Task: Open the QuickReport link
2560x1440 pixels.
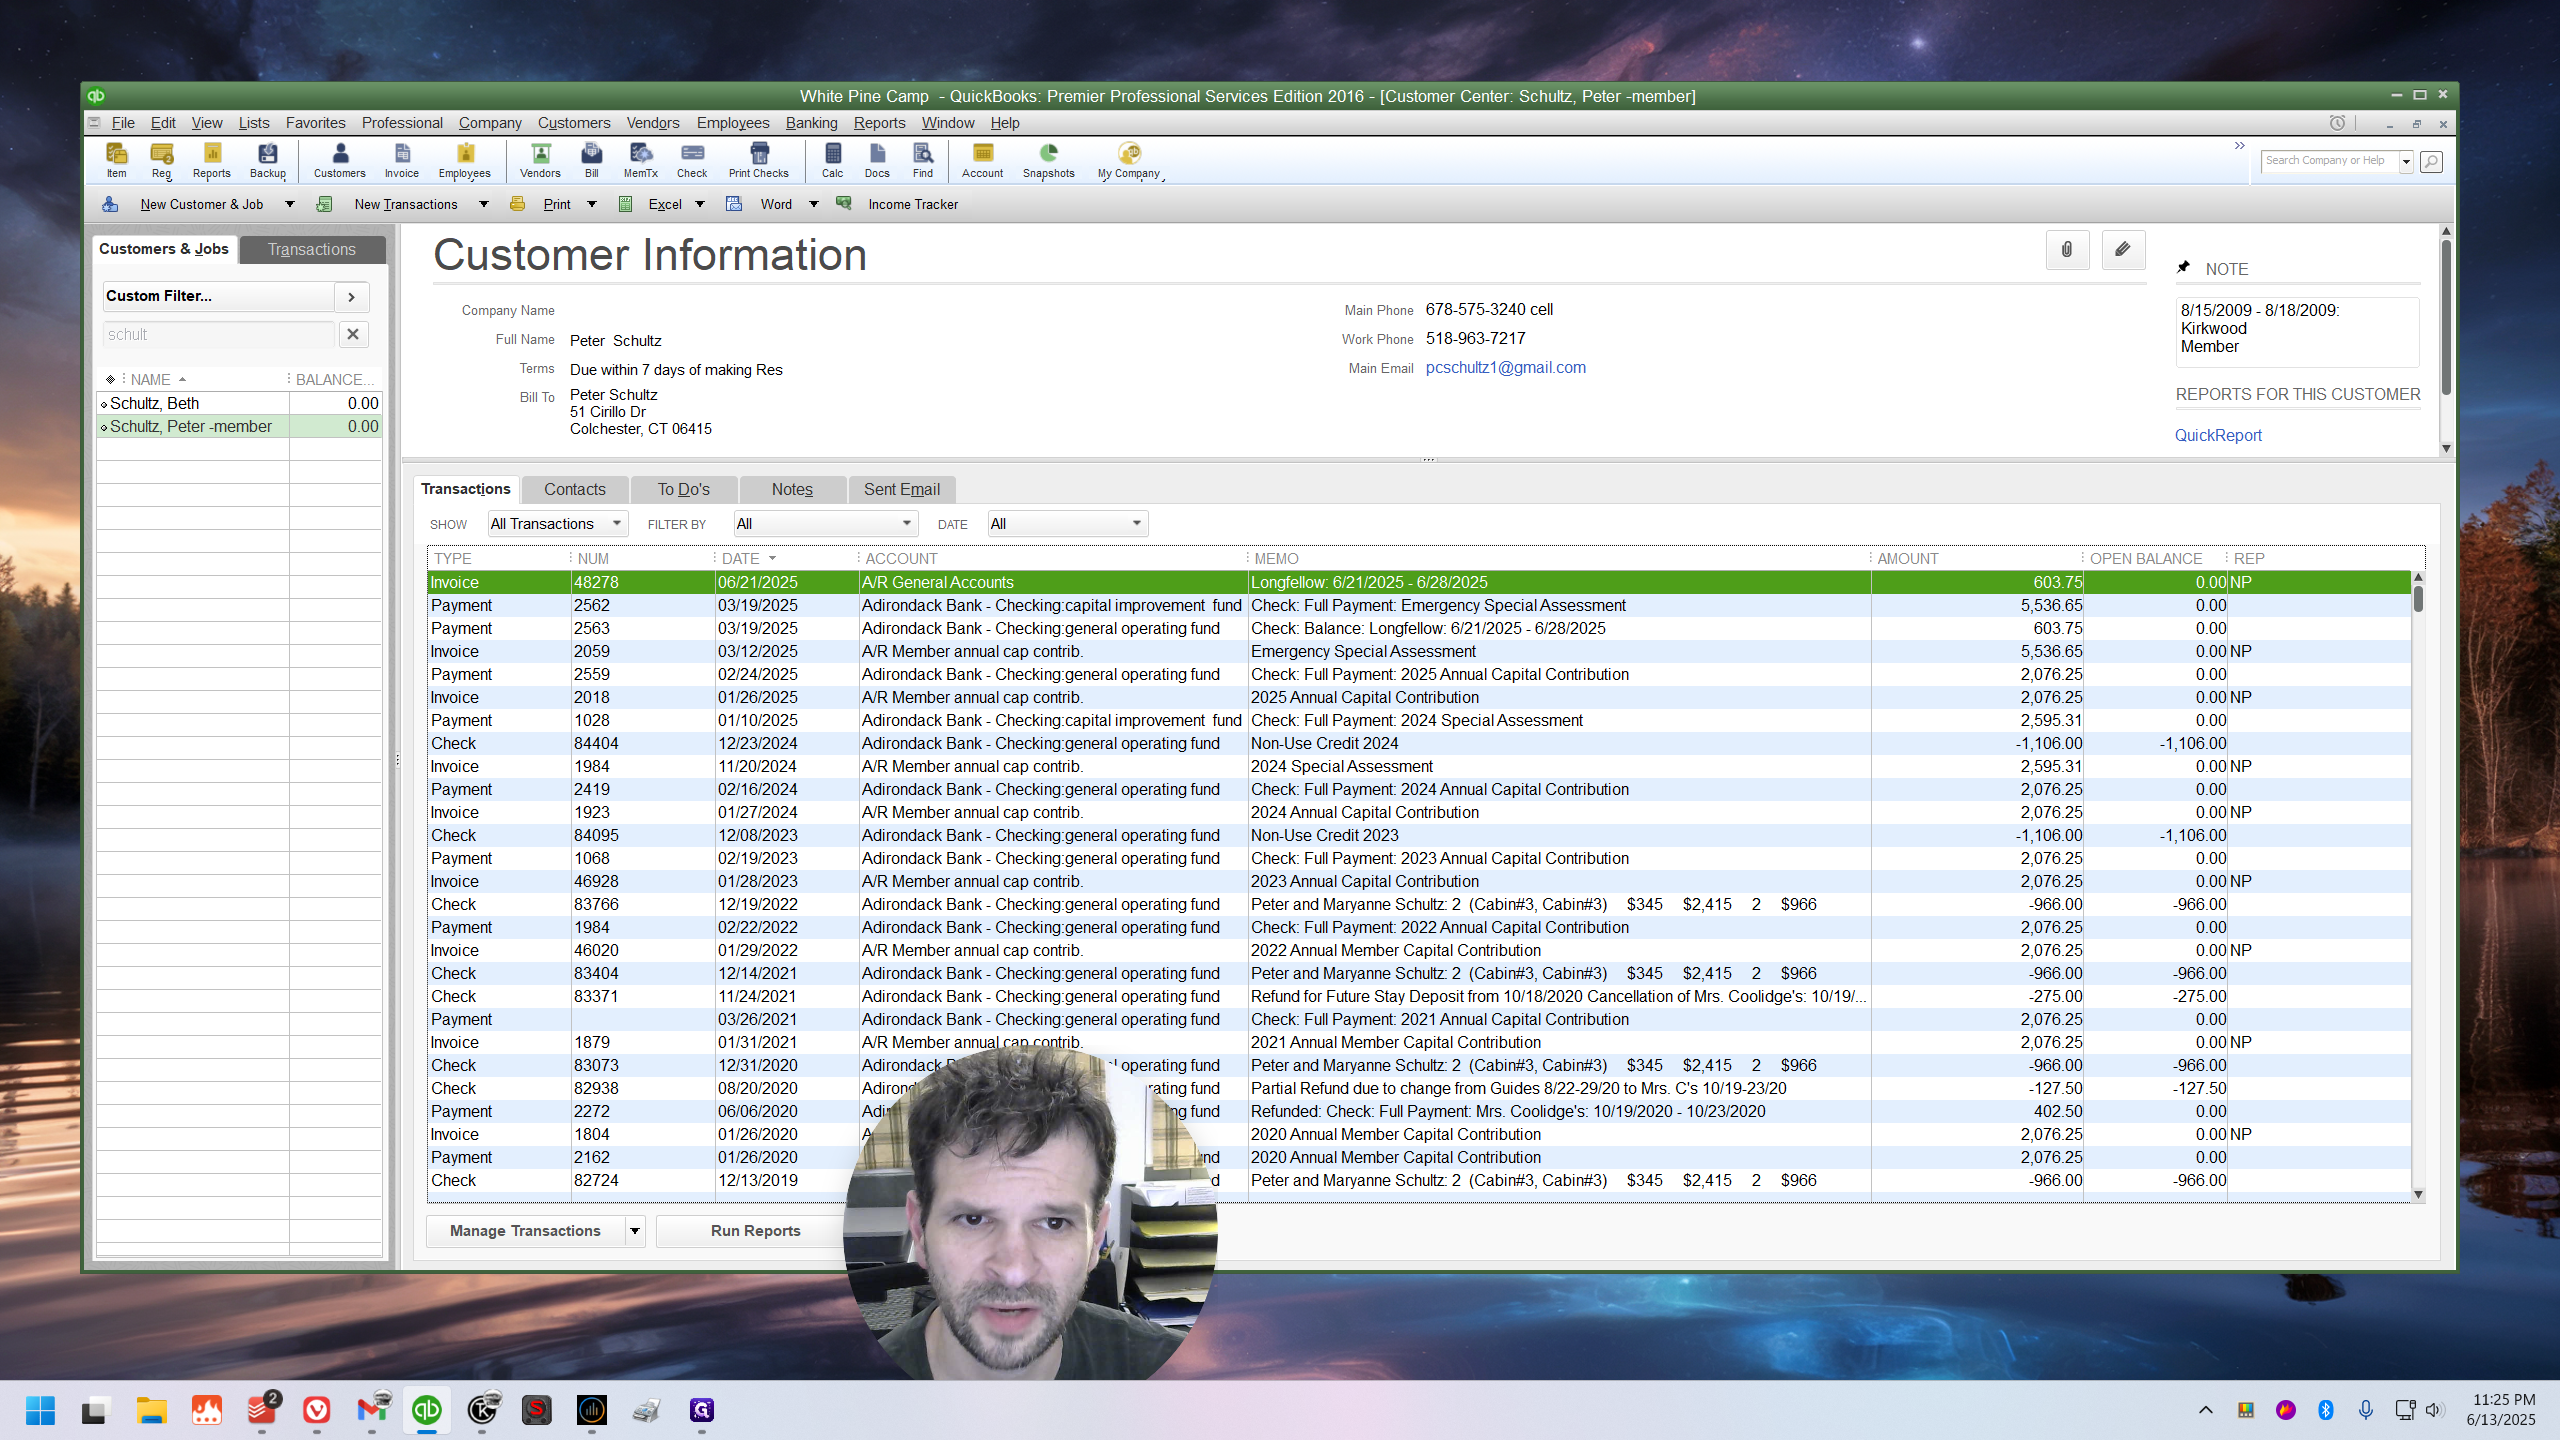Action: tap(2218, 435)
